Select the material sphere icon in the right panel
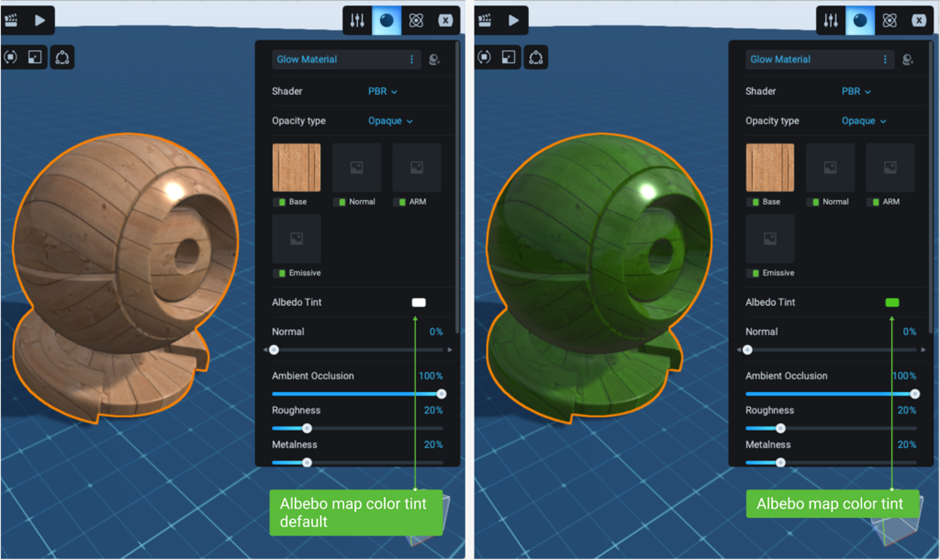940x560 pixels. click(860, 20)
